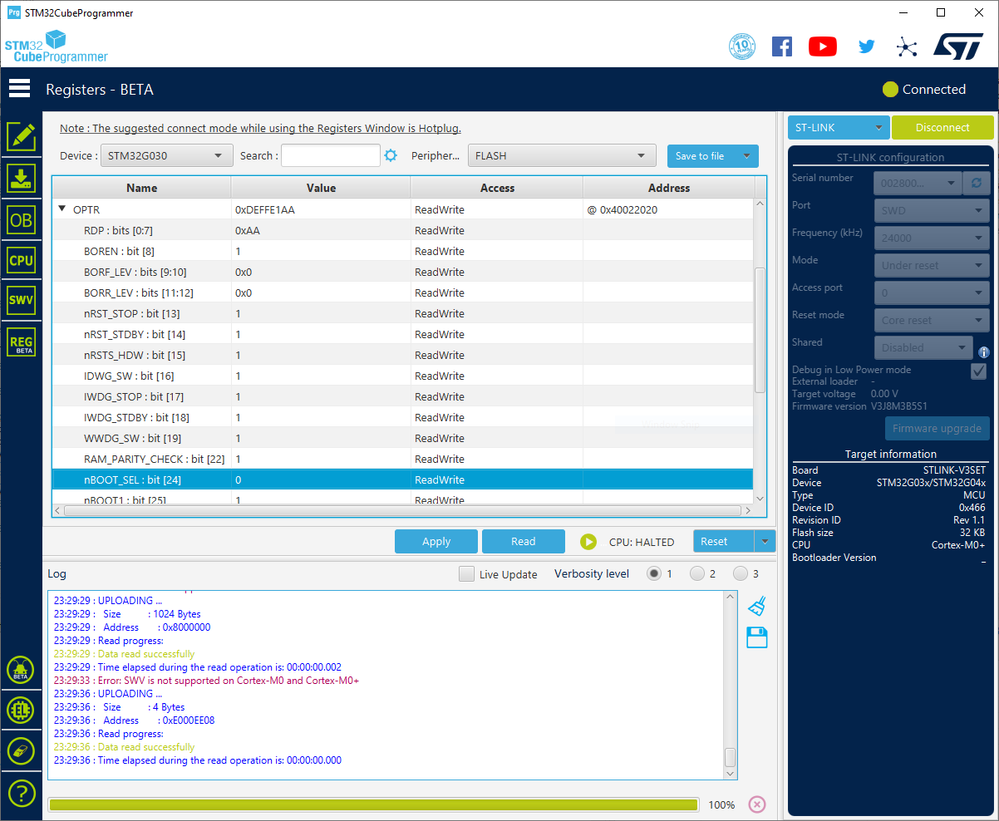Image resolution: width=999 pixels, height=821 pixels.
Task: Collapse the OPTR register tree
Action: click(62, 208)
